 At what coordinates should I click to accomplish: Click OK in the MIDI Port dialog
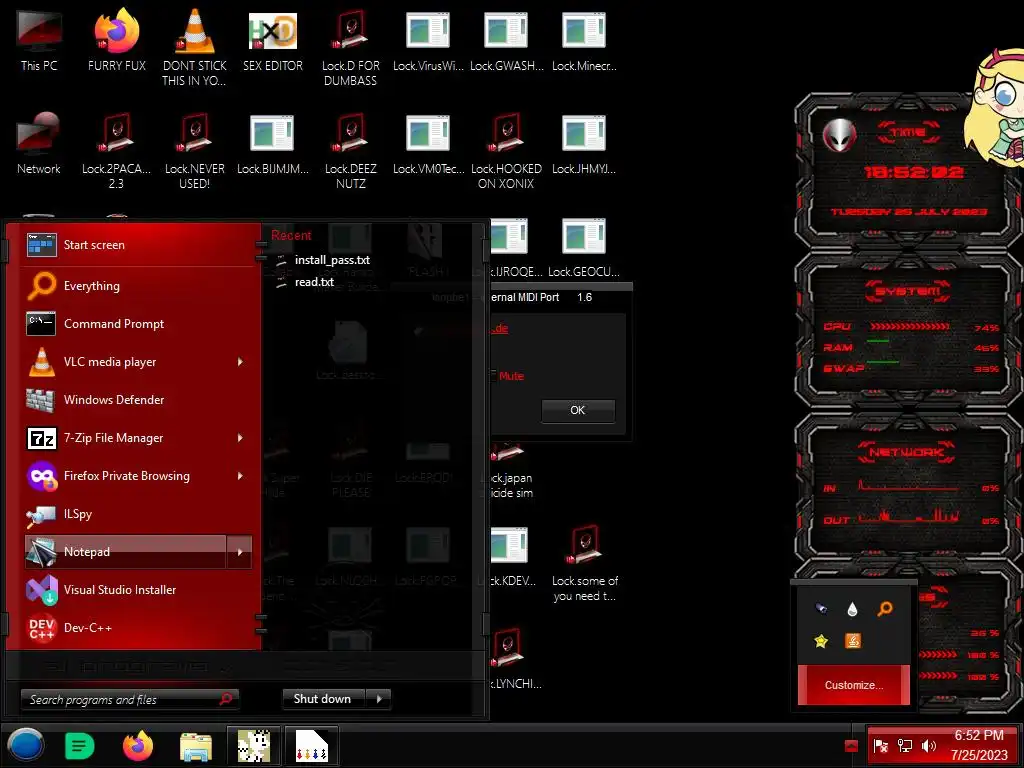click(x=578, y=410)
